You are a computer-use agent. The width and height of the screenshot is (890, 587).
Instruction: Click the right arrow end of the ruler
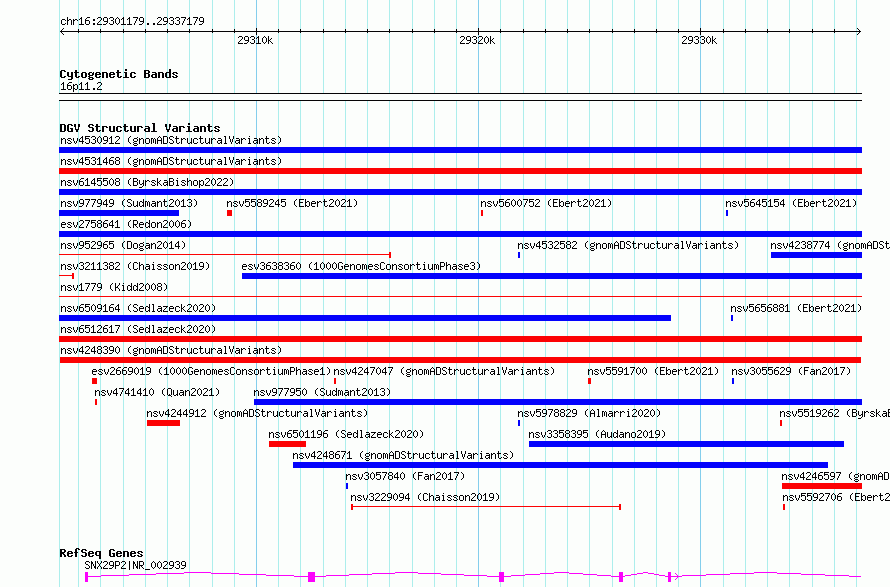[x=859, y=31]
